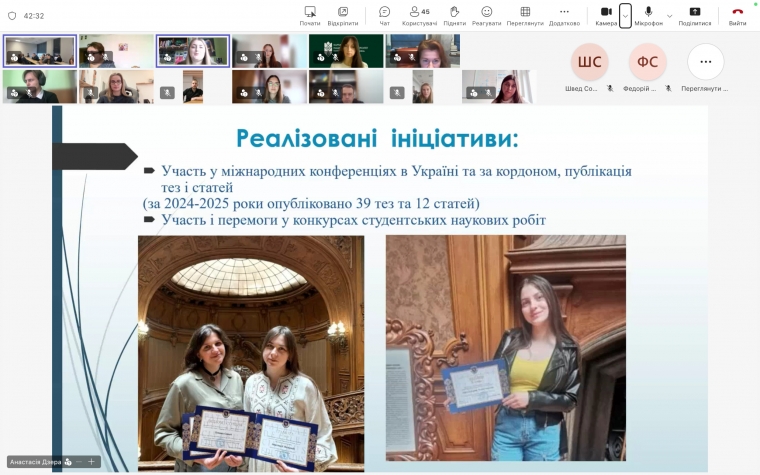Click Почати (take control) icon

tap(310, 15)
